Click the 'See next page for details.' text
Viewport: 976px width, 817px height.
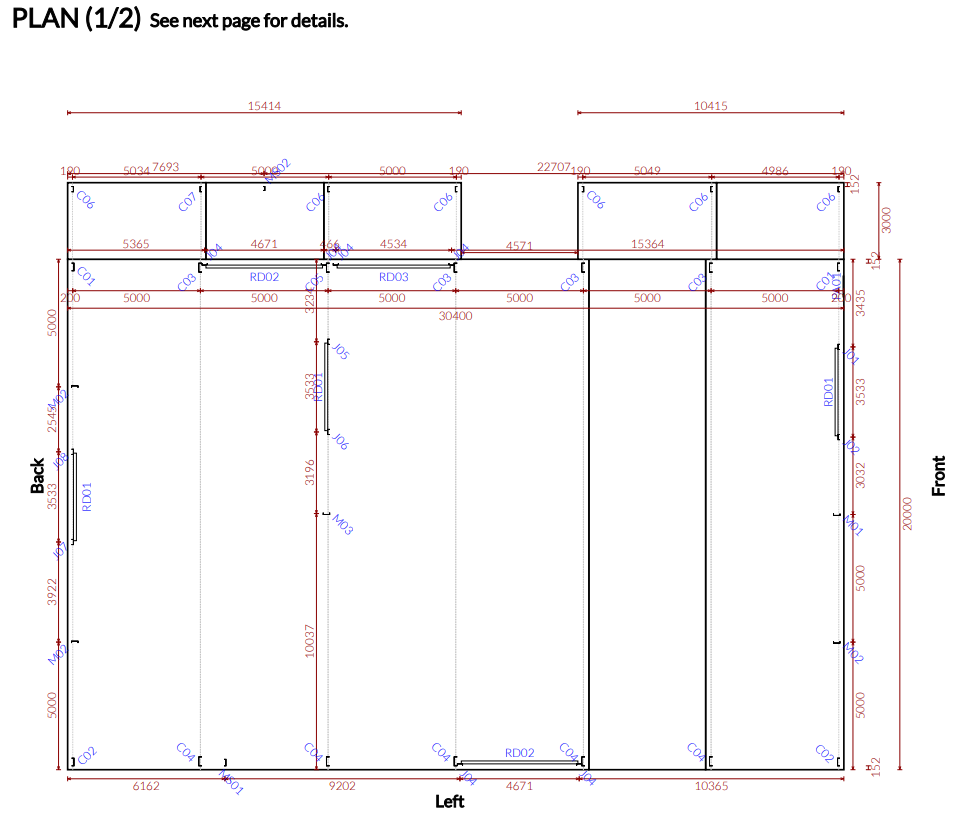tap(248, 21)
